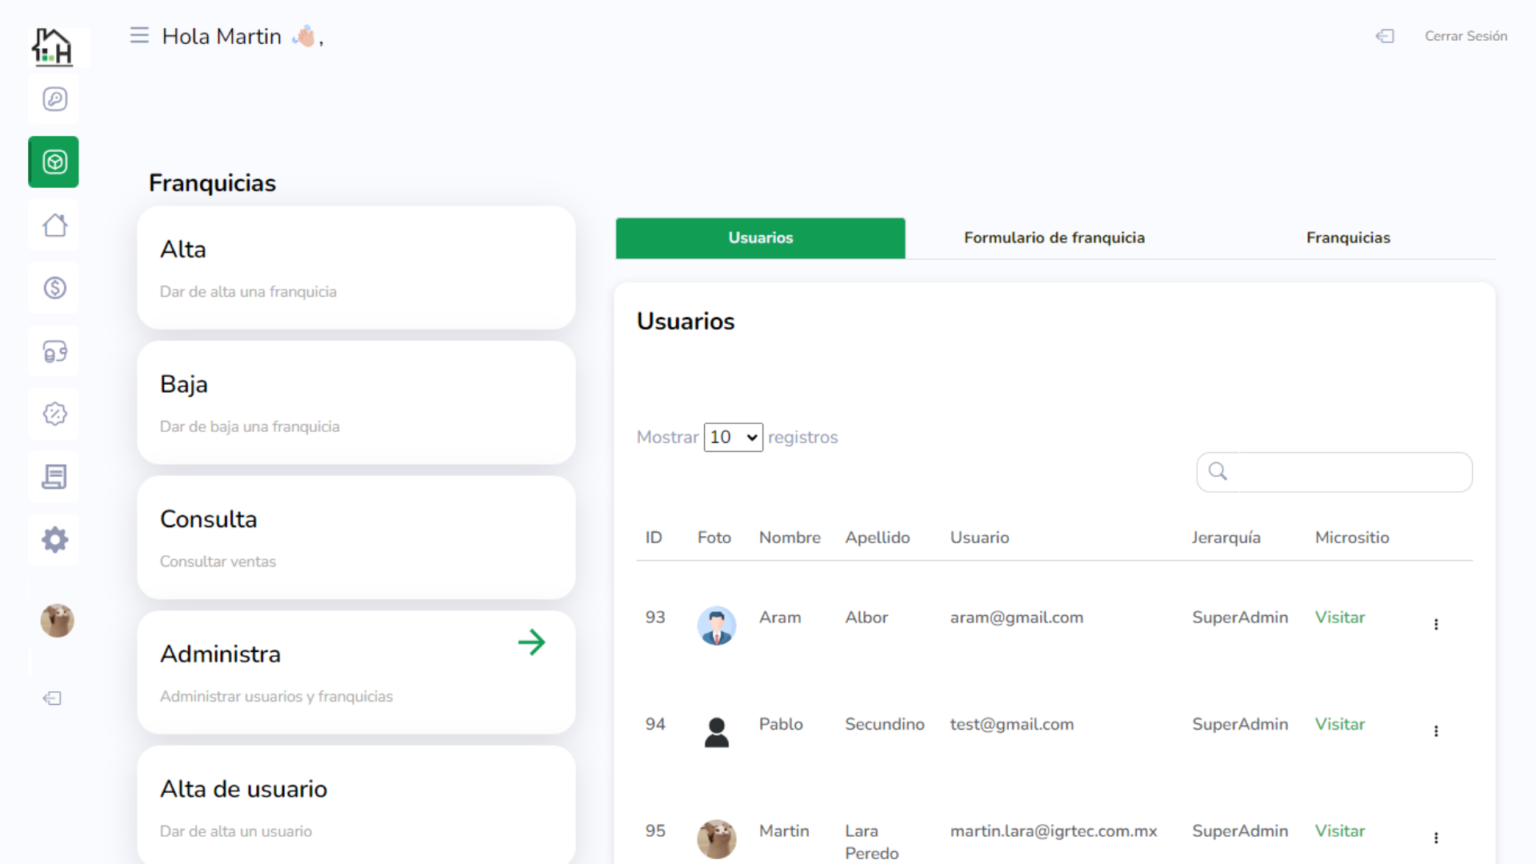Image resolution: width=1536 pixels, height=864 pixels.
Task: Click the user search input field
Action: click(1345, 472)
